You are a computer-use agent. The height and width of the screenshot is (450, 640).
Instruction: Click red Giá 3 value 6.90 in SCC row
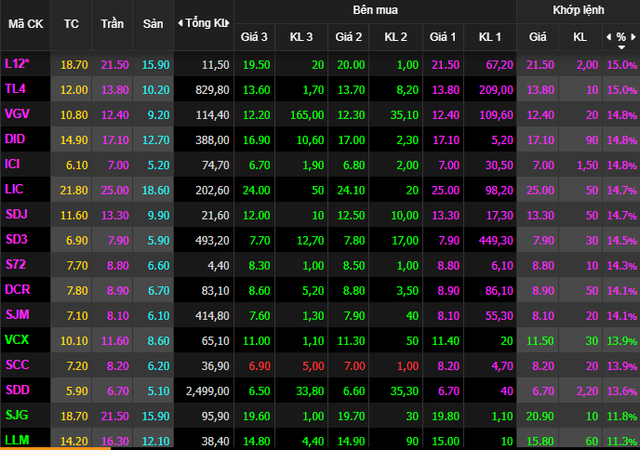pos(260,366)
